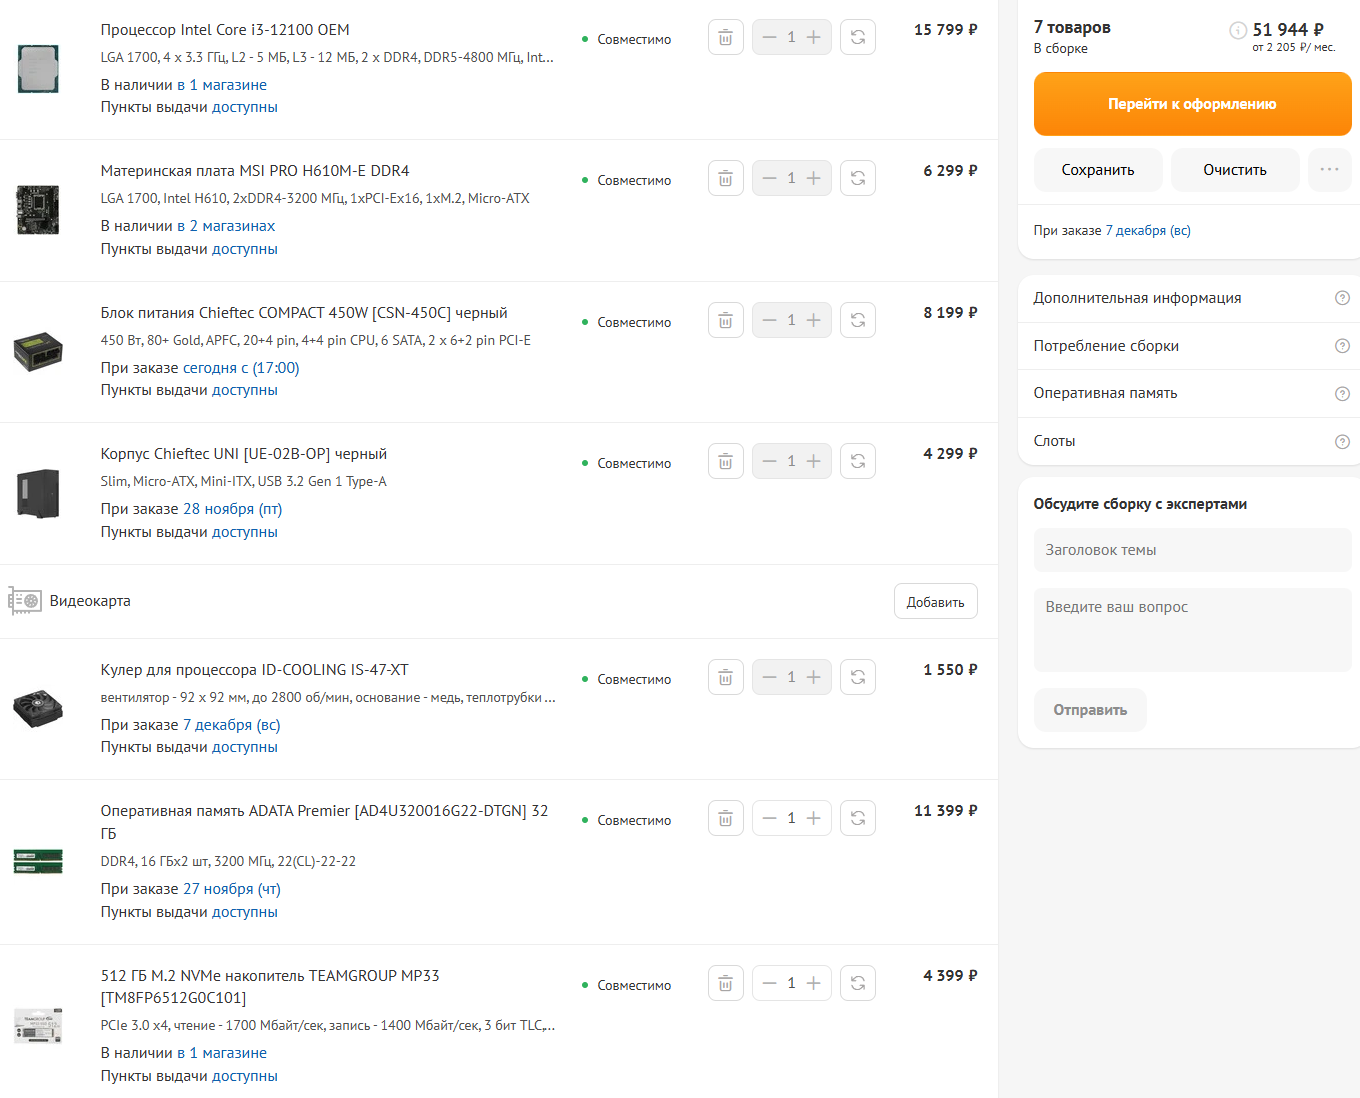Open the 7 декабря delivery date link
This screenshot has height=1098, width=1360.
[x=1147, y=231]
